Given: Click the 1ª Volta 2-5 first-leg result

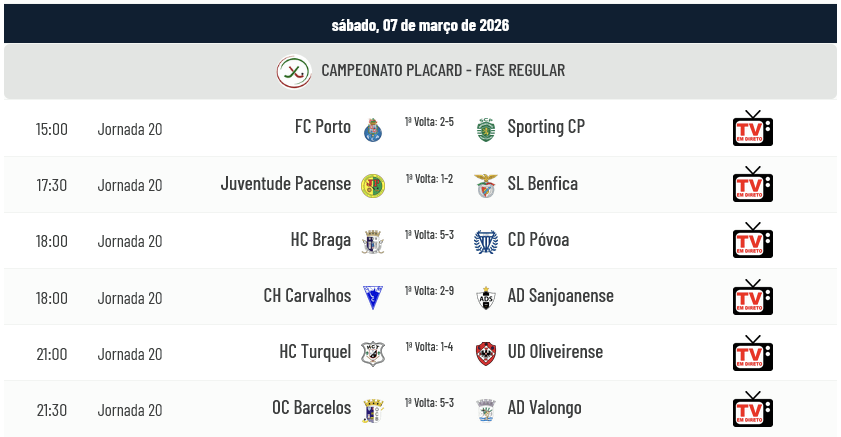Looking at the screenshot, I should pos(429,122).
